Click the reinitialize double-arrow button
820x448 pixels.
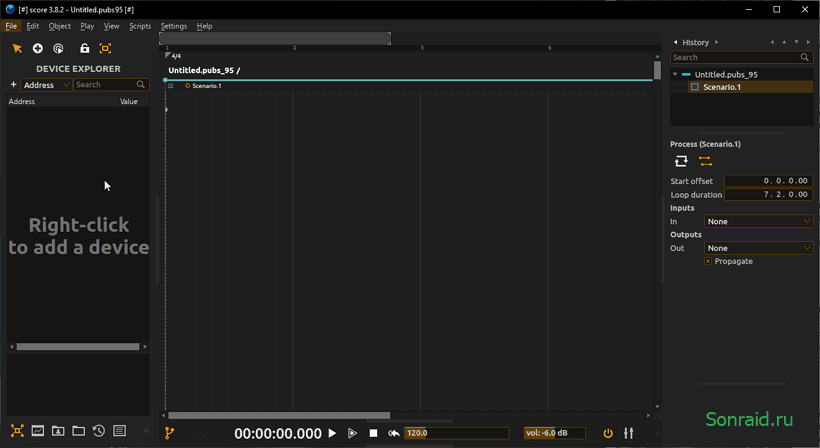pyautogui.click(x=394, y=433)
